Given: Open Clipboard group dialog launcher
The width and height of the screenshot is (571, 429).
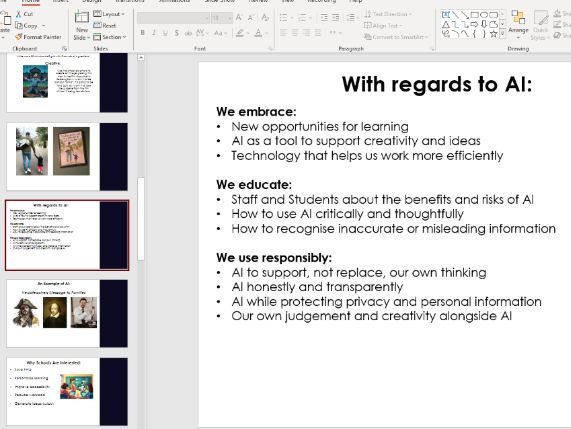Looking at the screenshot, I should click(x=64, y=48).
